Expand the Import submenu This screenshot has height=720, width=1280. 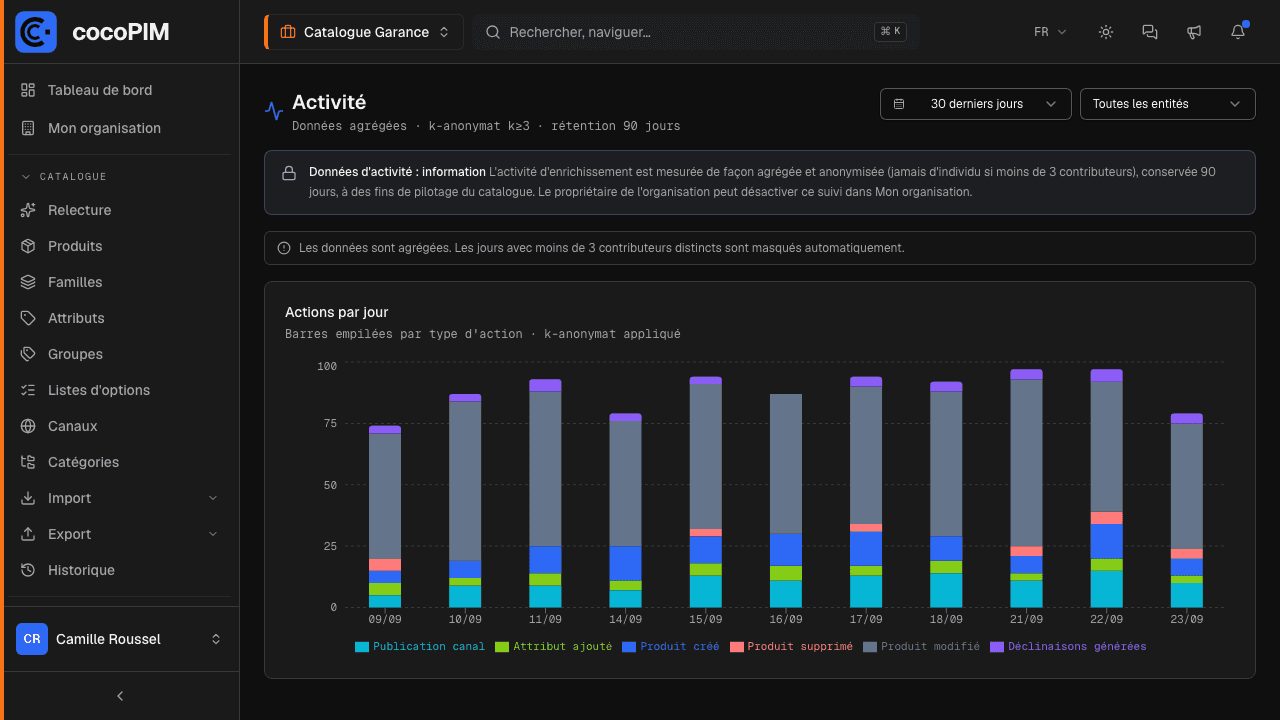click(120, 498)
